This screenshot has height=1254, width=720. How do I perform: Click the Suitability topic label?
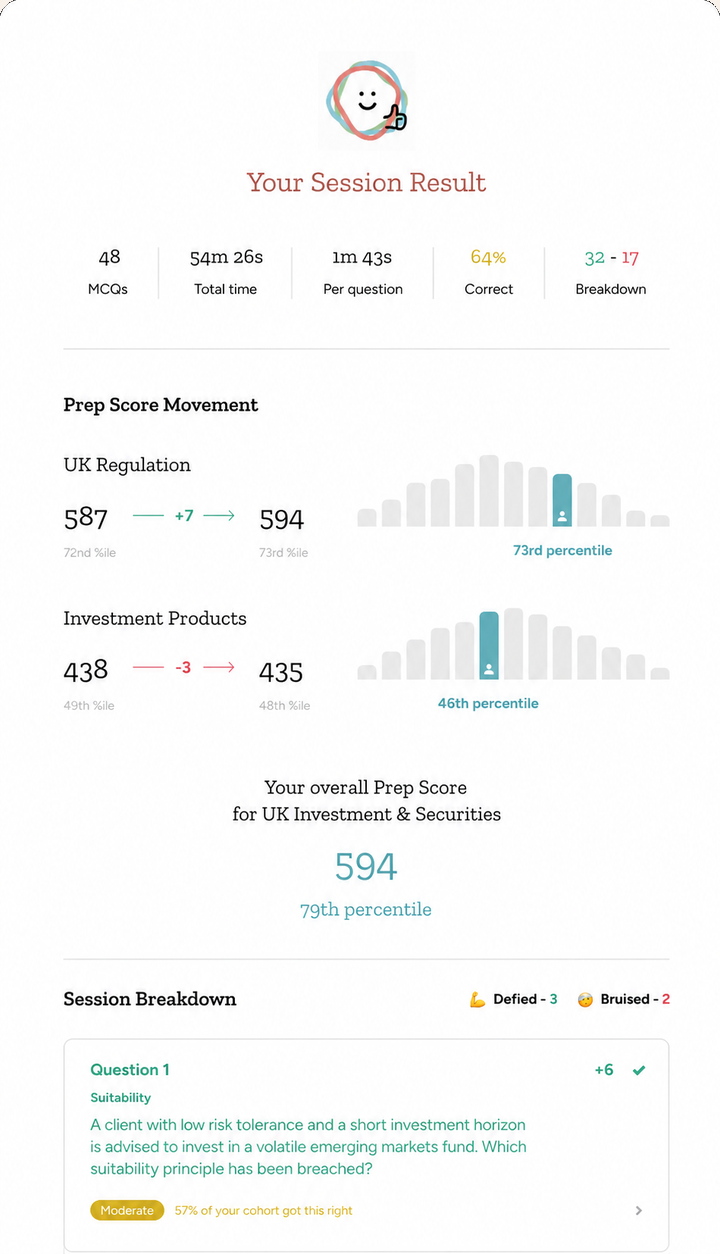click(x=121, y=1097)
